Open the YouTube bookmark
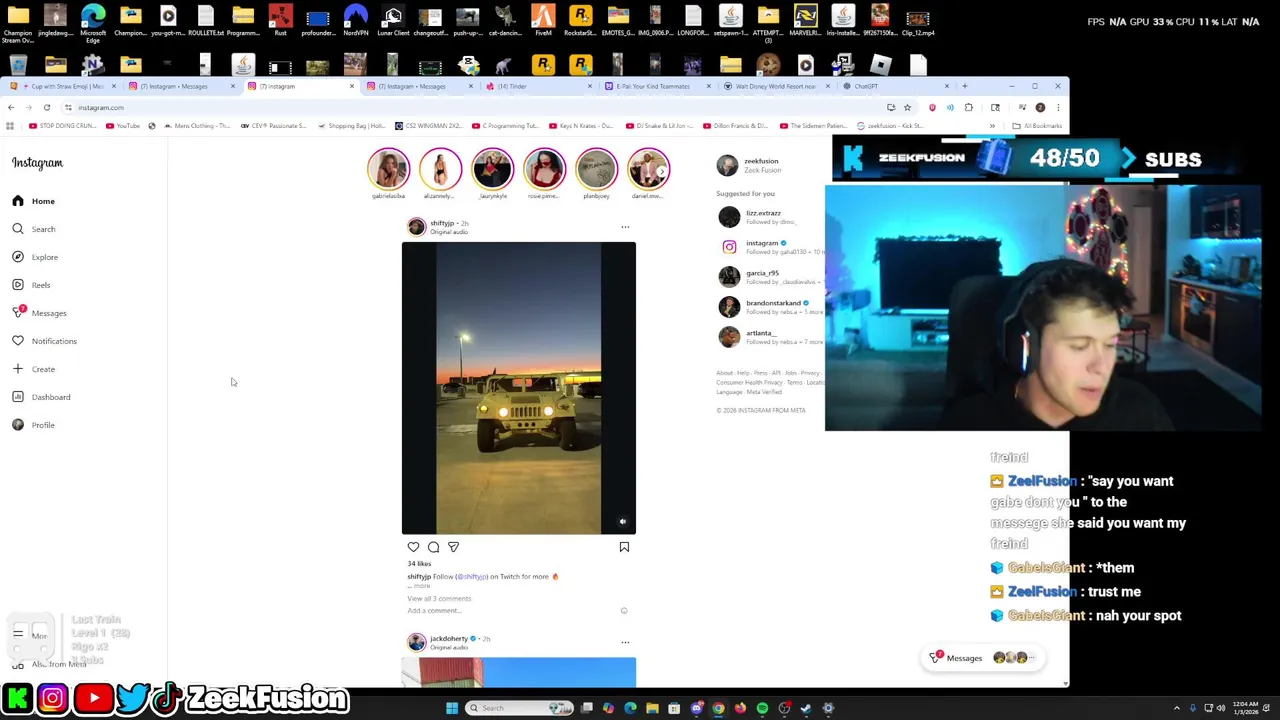Image resolution: width=1280 pixels, height=720 pixels. pyautogui.click(x=122, y=126)
